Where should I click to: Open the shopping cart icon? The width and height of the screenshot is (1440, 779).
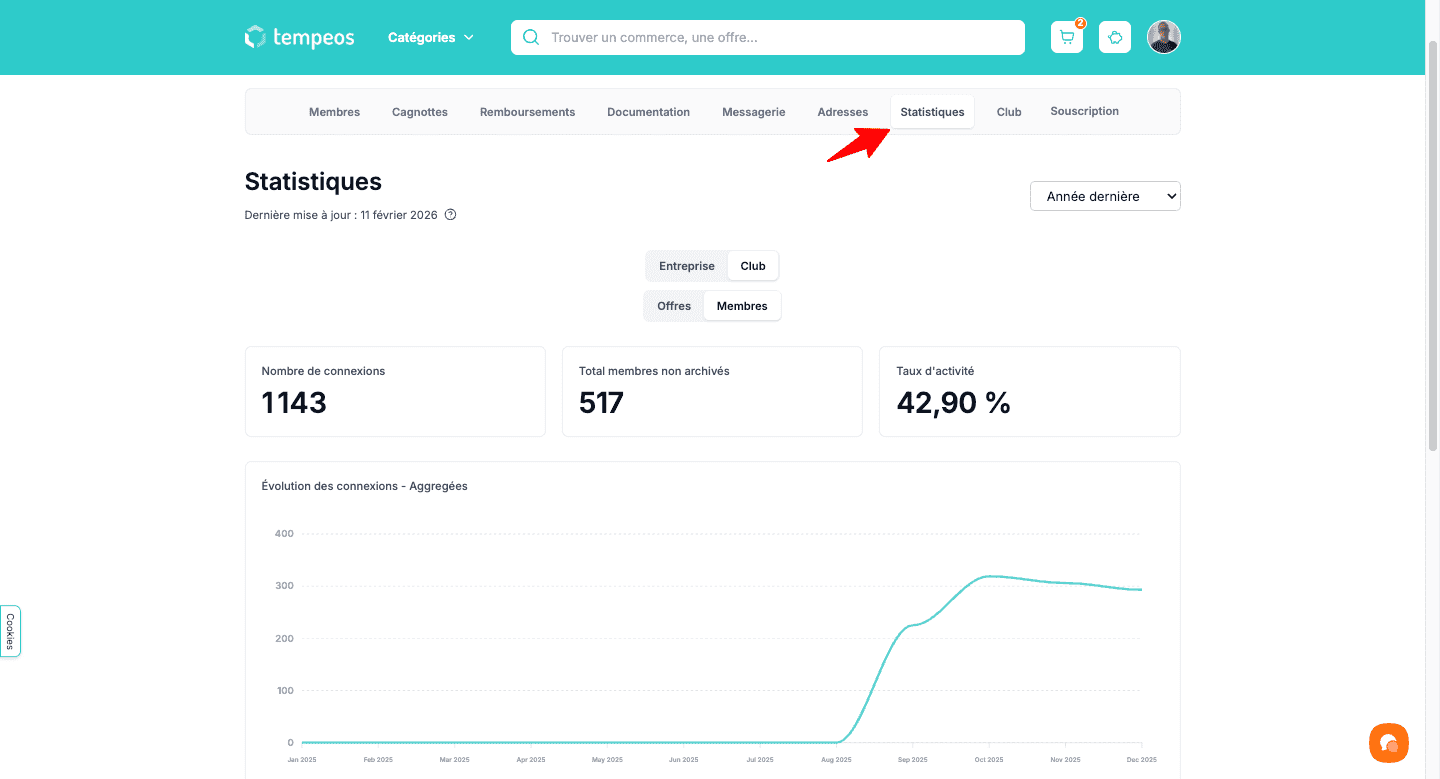[1066, 38]
